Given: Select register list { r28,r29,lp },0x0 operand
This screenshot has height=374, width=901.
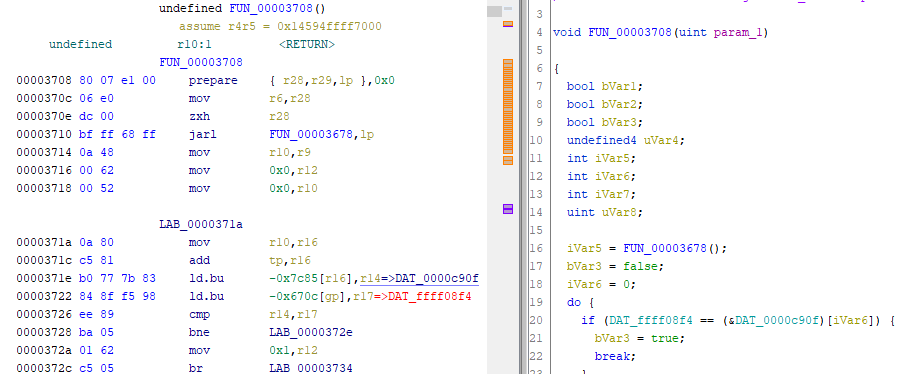Looking at the screenshot, I should click(332, 80).
